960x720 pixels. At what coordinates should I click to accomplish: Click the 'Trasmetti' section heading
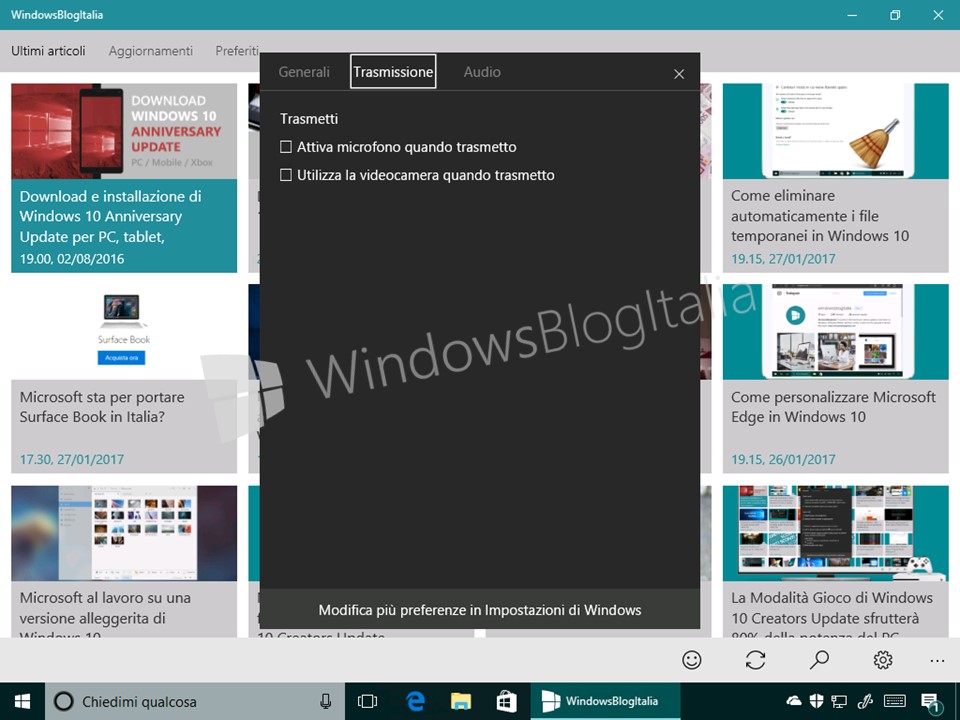tap(309, 119)
